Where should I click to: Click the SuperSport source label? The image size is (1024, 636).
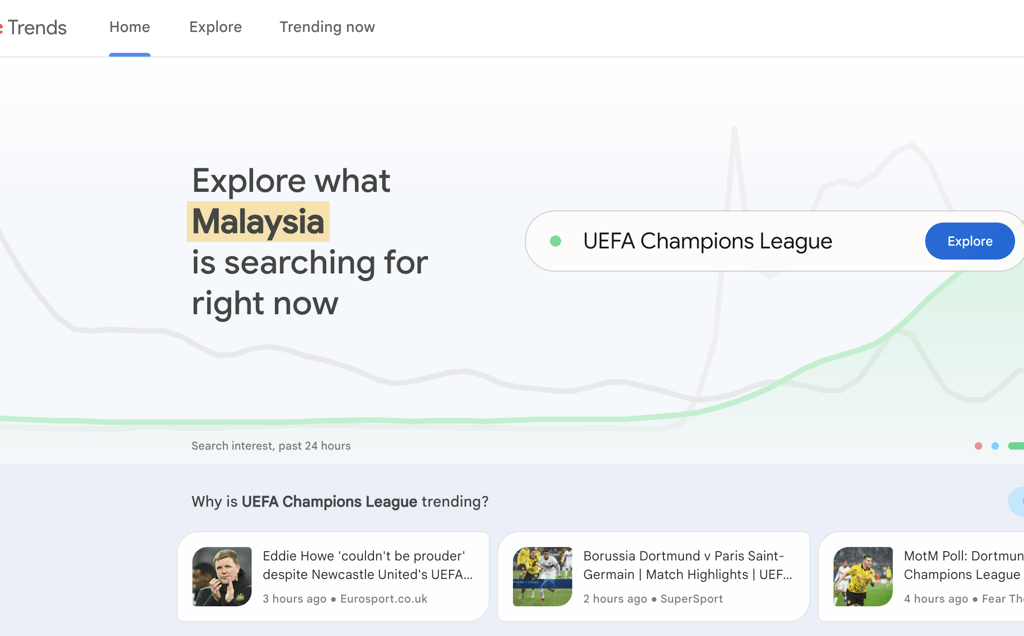(691, 599)
